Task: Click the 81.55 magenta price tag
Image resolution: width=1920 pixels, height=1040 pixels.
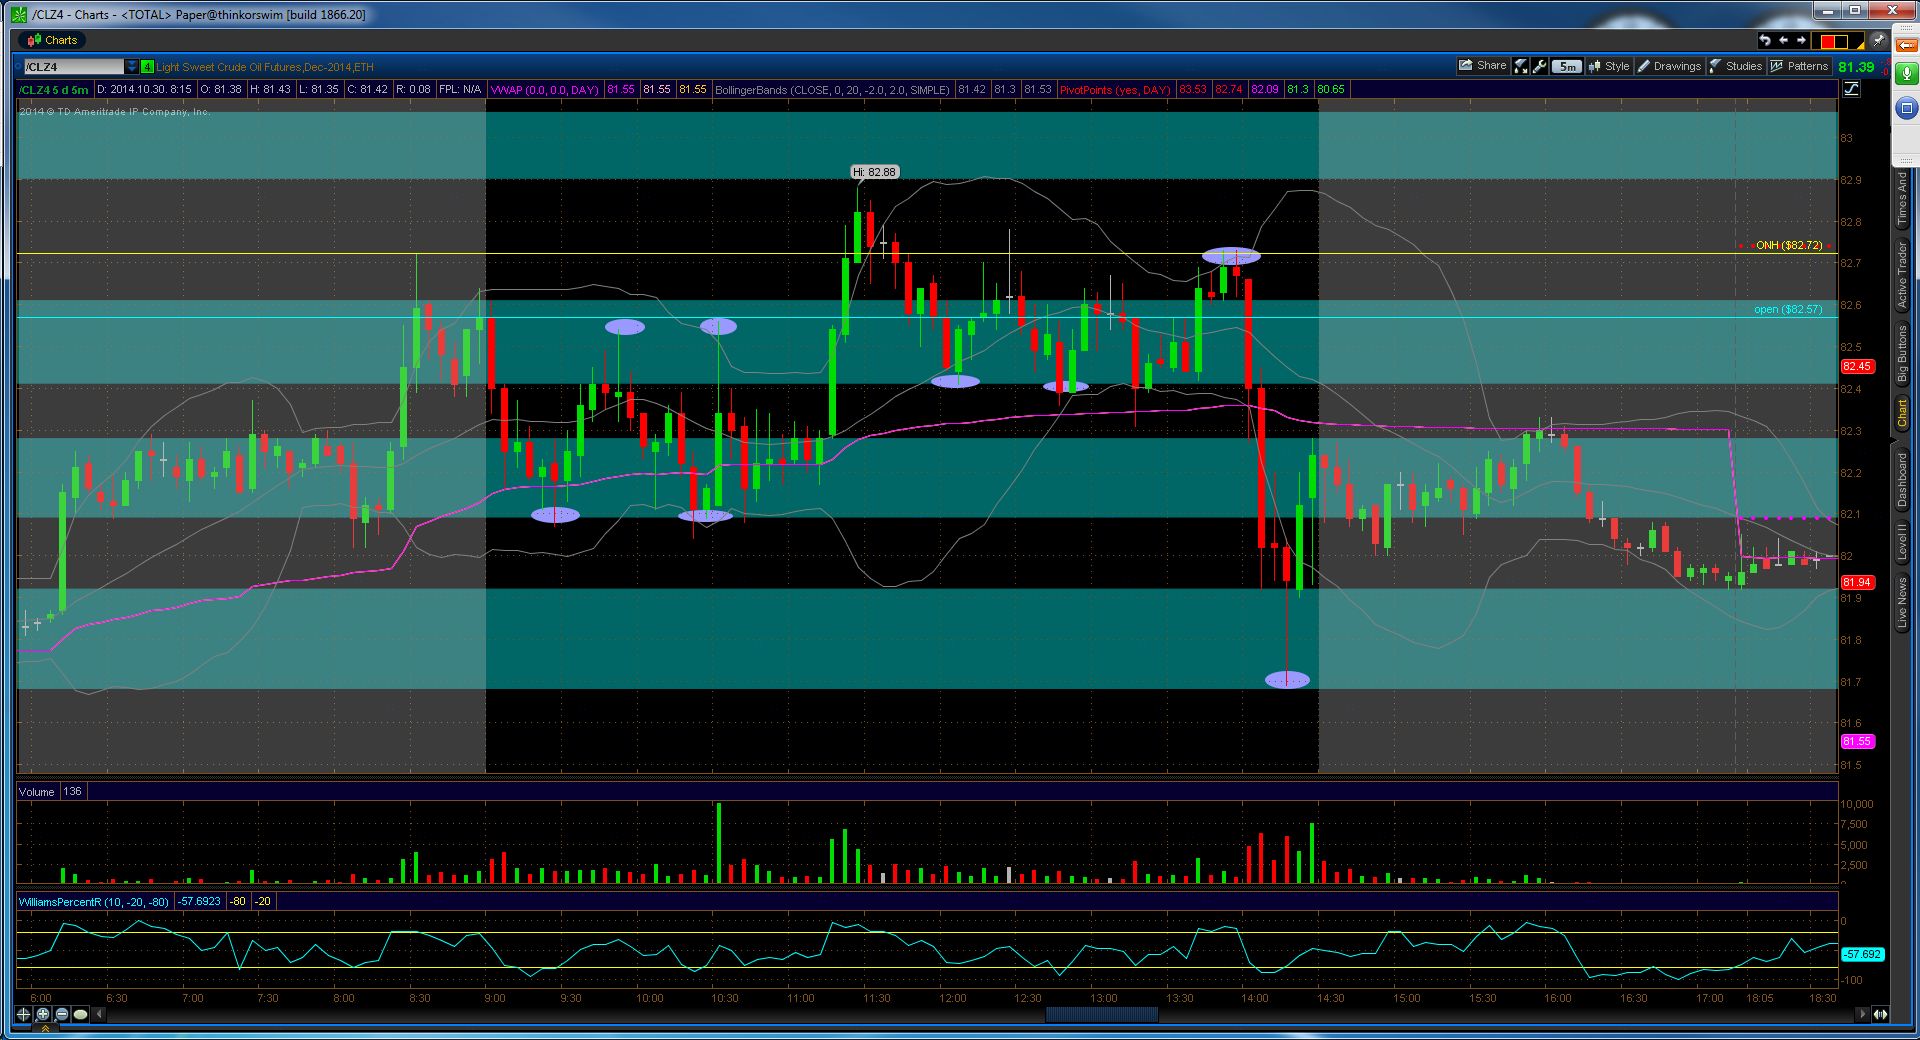Action: click(1857, 742)
